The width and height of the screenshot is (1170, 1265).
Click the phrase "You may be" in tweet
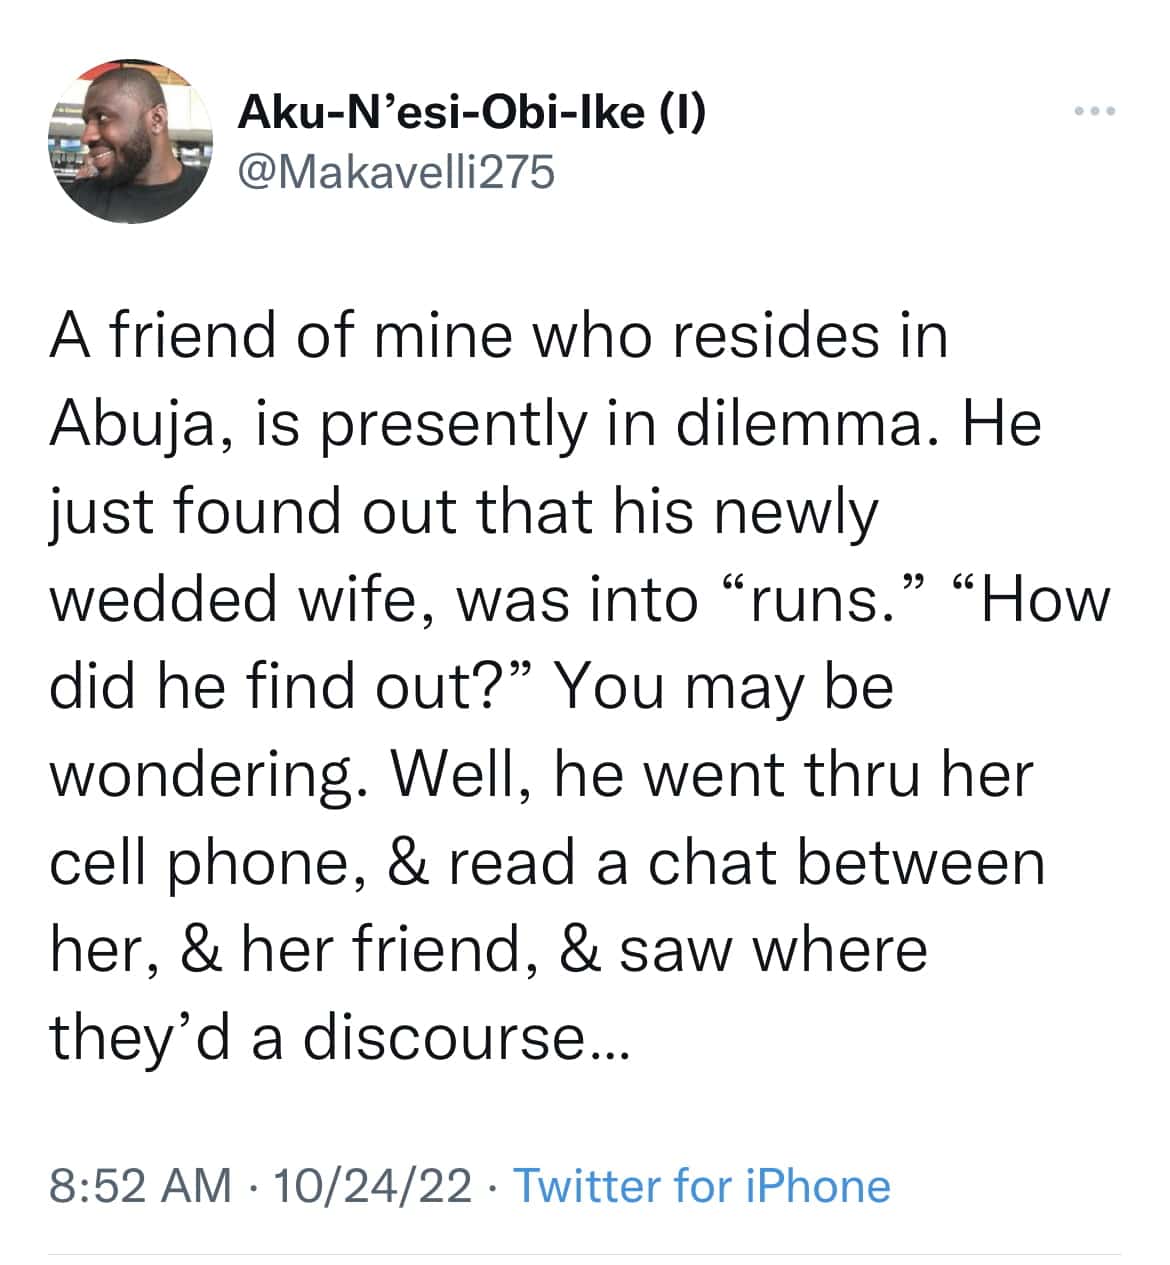723,688
